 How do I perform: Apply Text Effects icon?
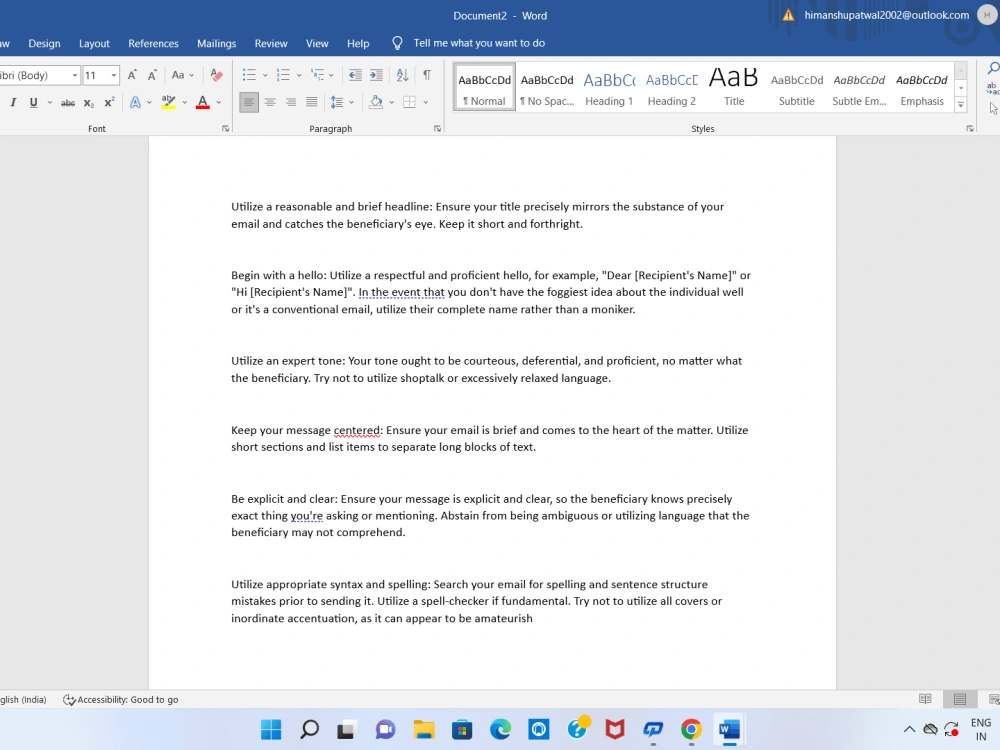pyautogui.click(x=135, y=102)
